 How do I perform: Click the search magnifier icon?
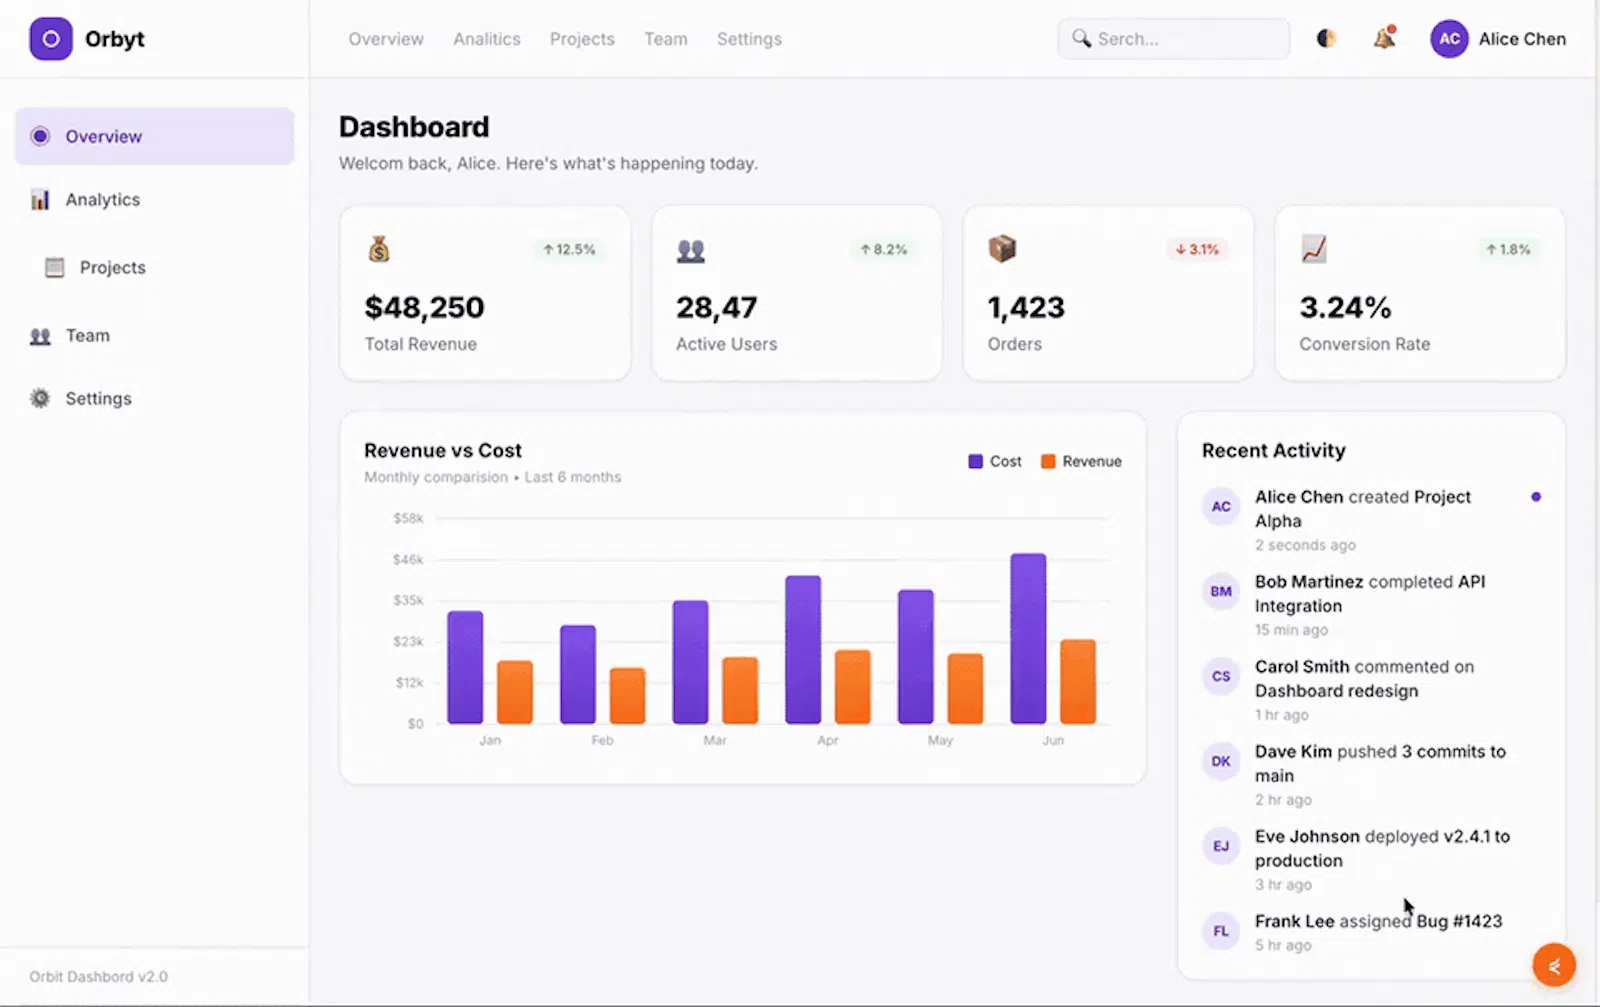pyautogui.click(x=1081, y=38)
